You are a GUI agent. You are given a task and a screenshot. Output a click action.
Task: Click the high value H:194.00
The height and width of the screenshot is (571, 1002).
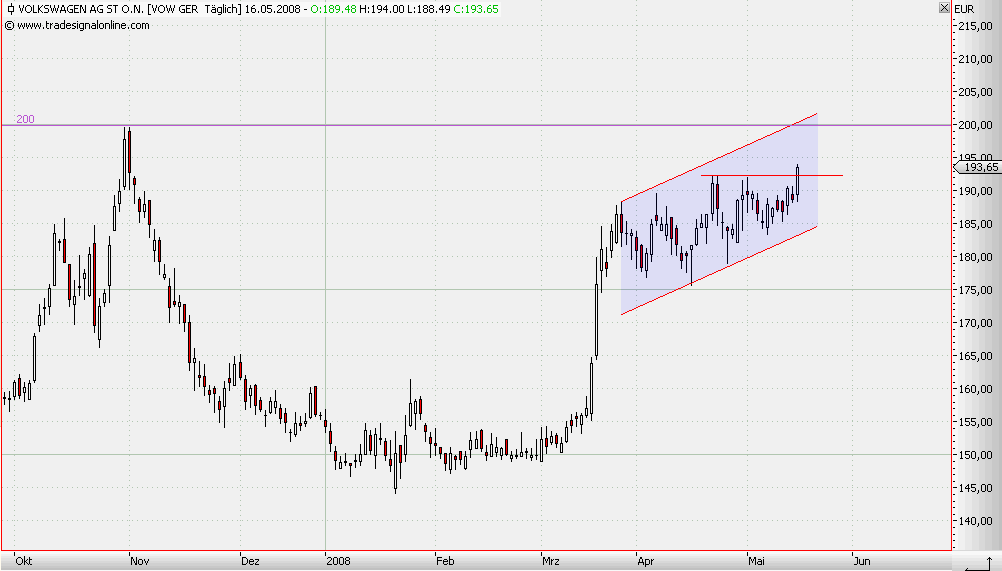[382, 9]
